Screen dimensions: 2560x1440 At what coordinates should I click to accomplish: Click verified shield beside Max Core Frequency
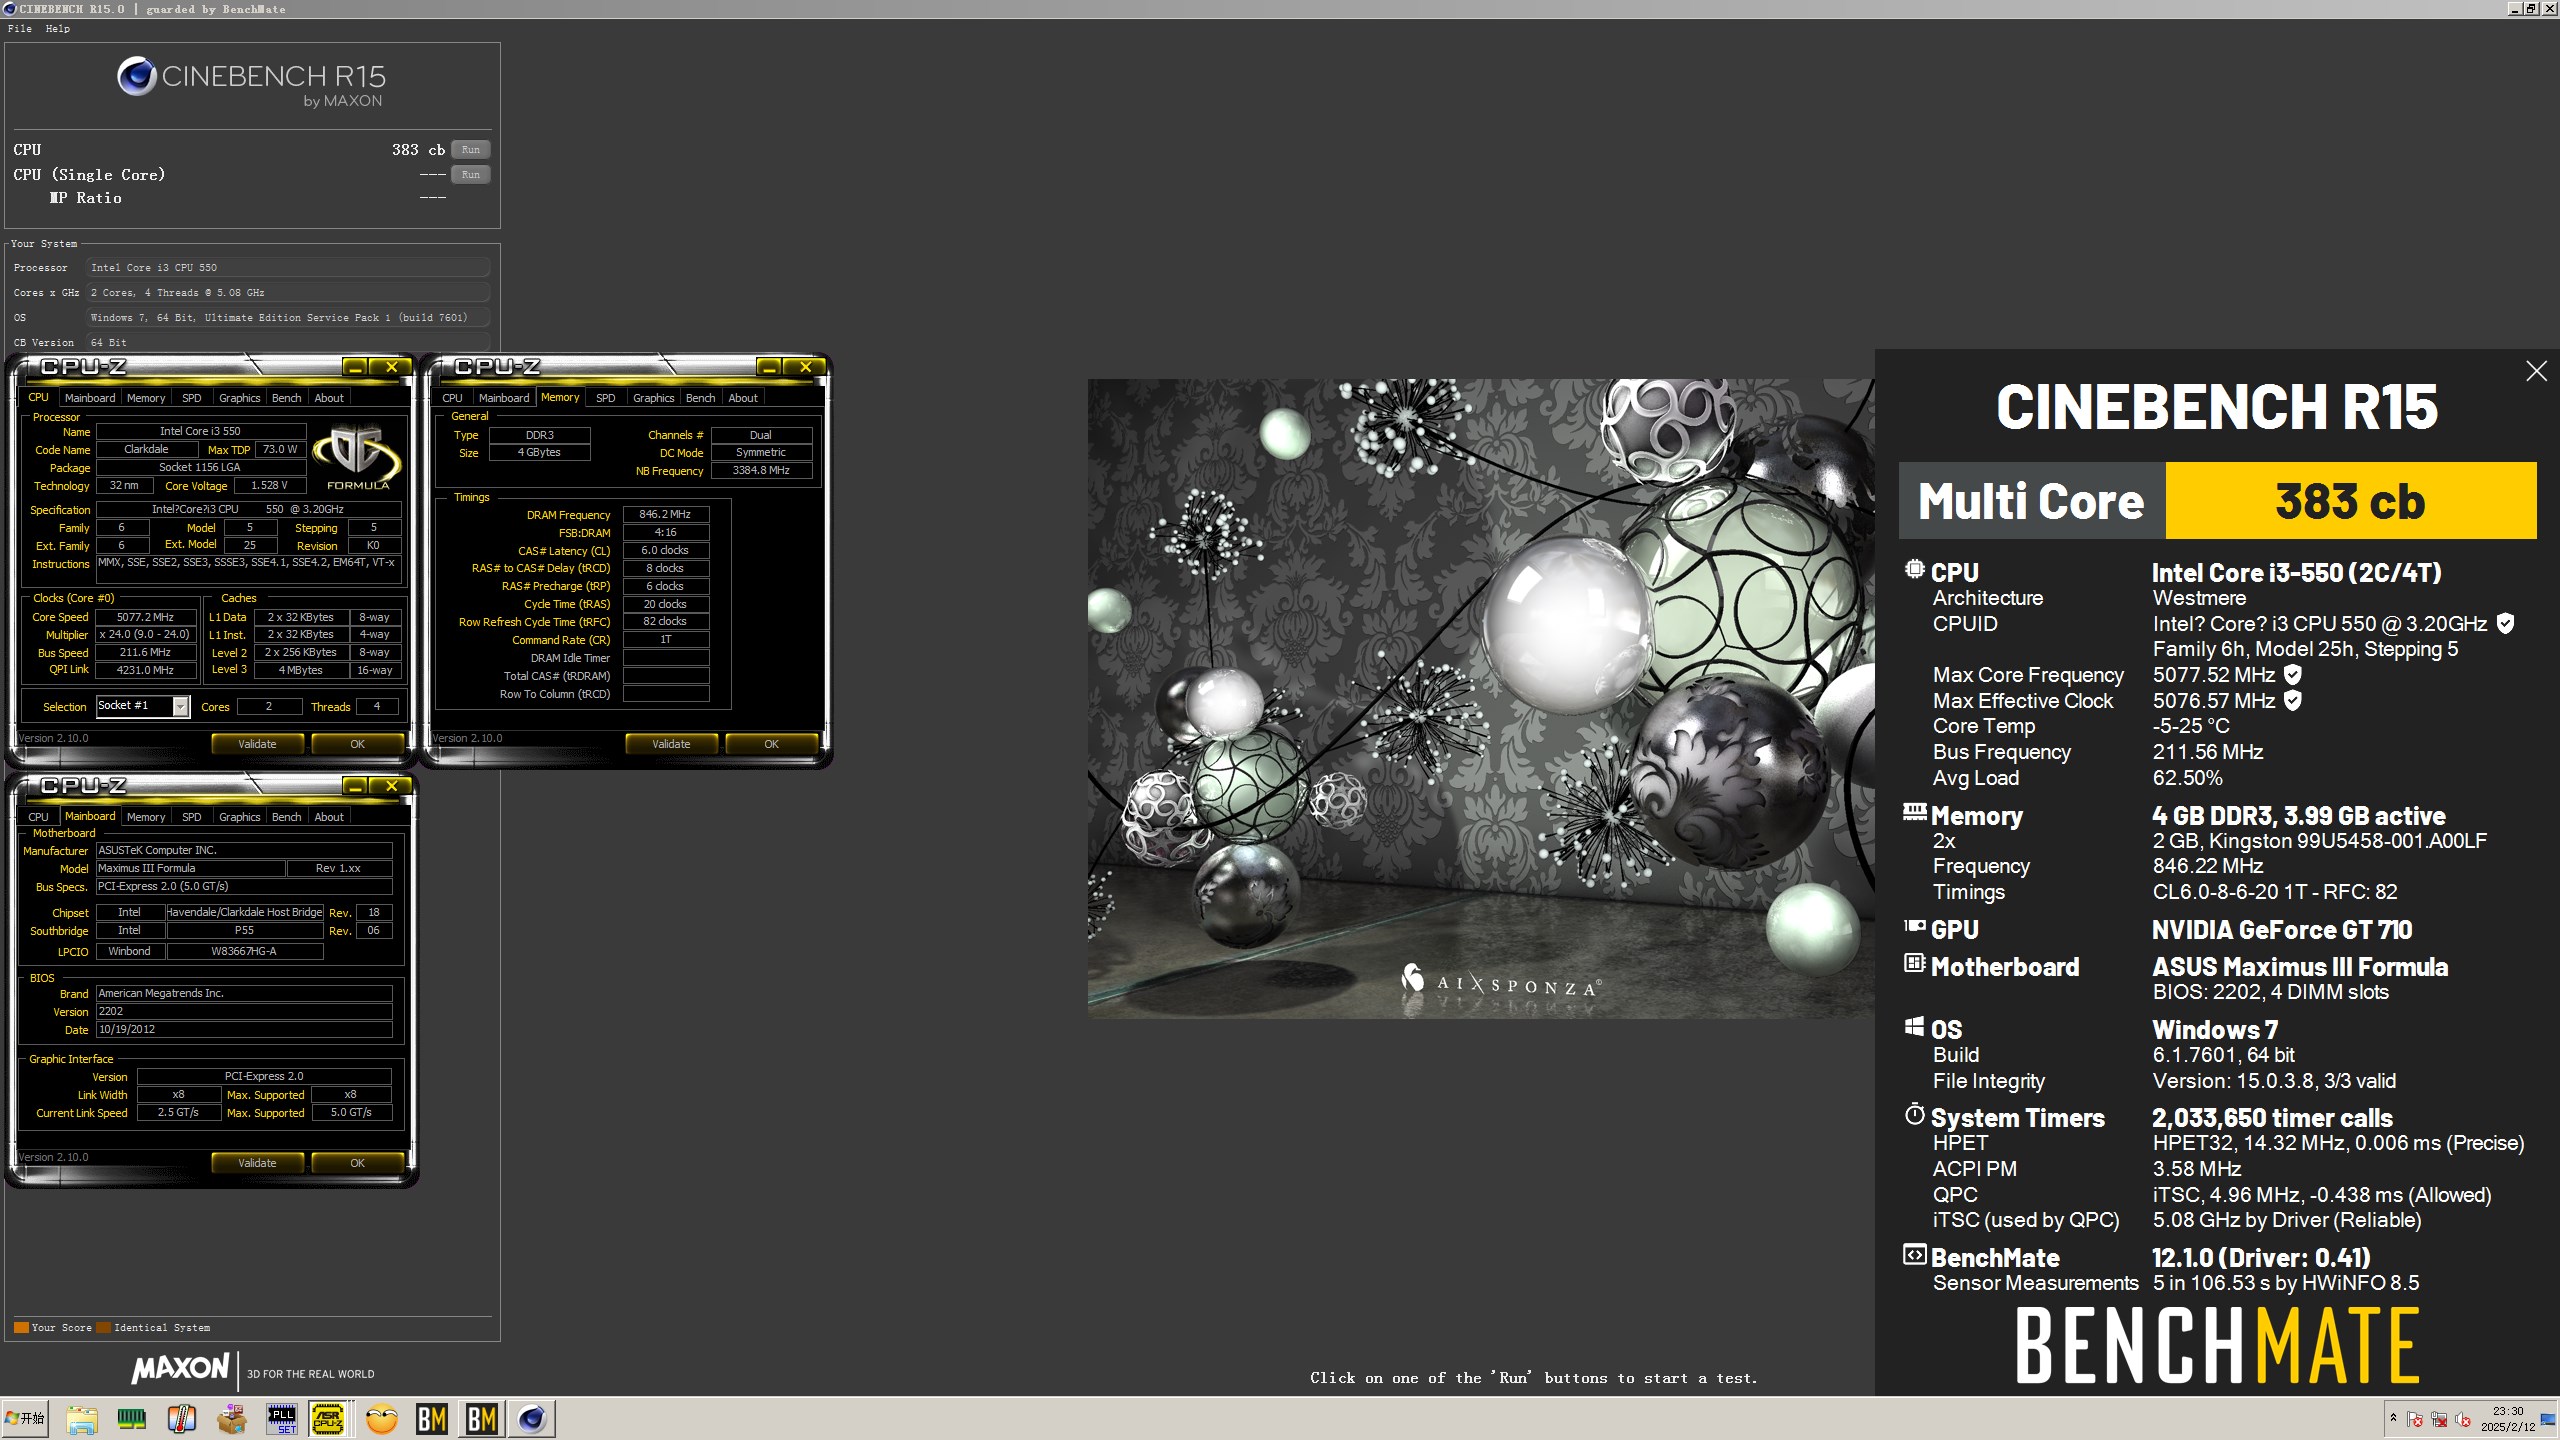[2293, 675]
